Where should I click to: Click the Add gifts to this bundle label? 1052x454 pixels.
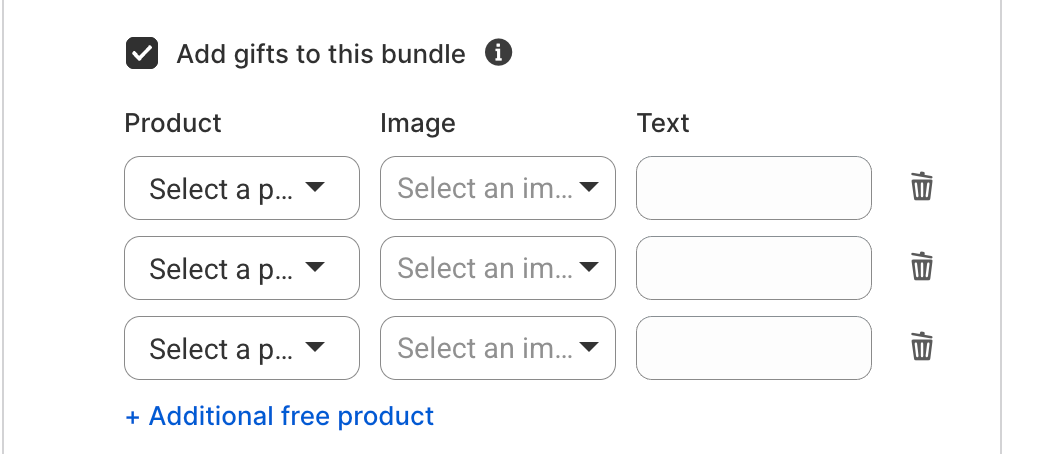pyautogui.click(x=321, y=54)
